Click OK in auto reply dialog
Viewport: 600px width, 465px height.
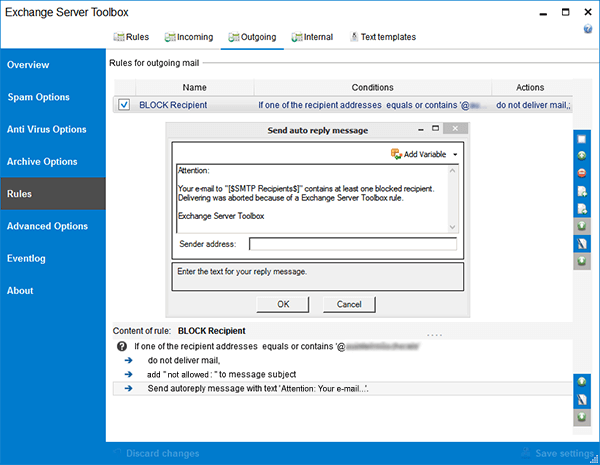[x=283, y=304]
